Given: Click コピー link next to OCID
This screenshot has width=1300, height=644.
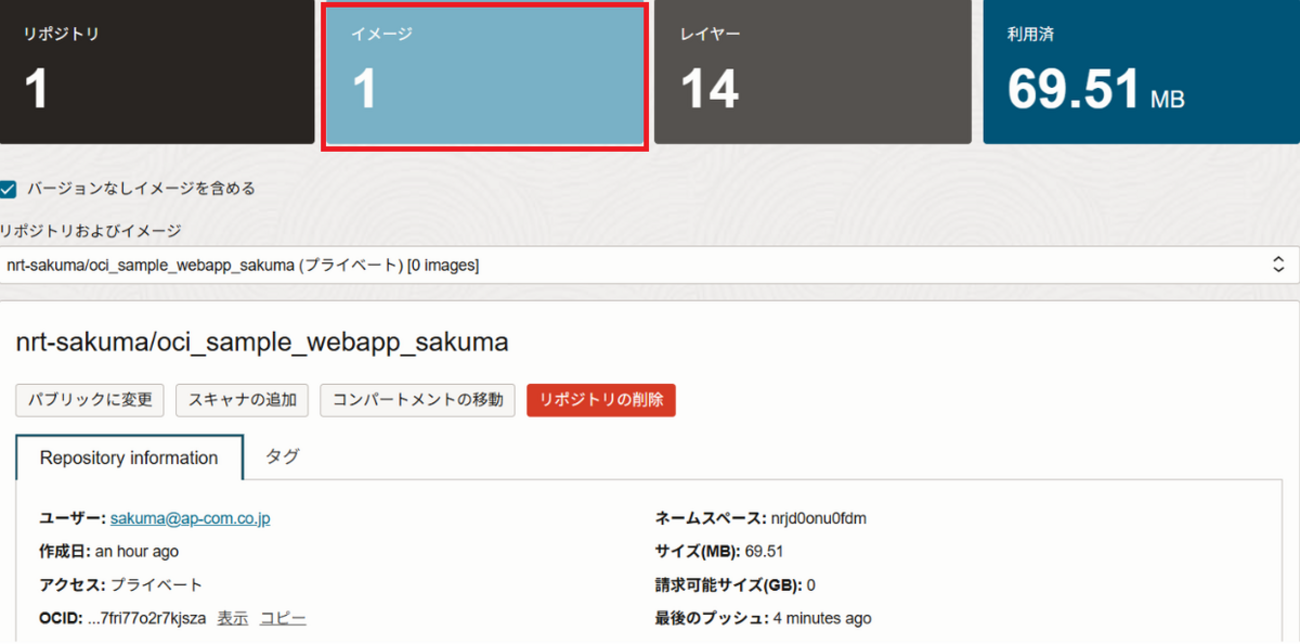Looking at the screenshot, I should [283, 618].
